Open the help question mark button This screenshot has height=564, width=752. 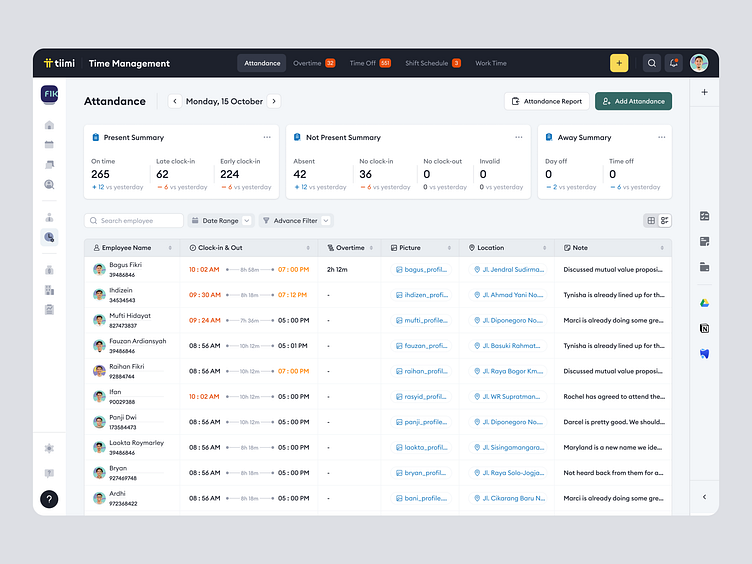tap(49, 499)
